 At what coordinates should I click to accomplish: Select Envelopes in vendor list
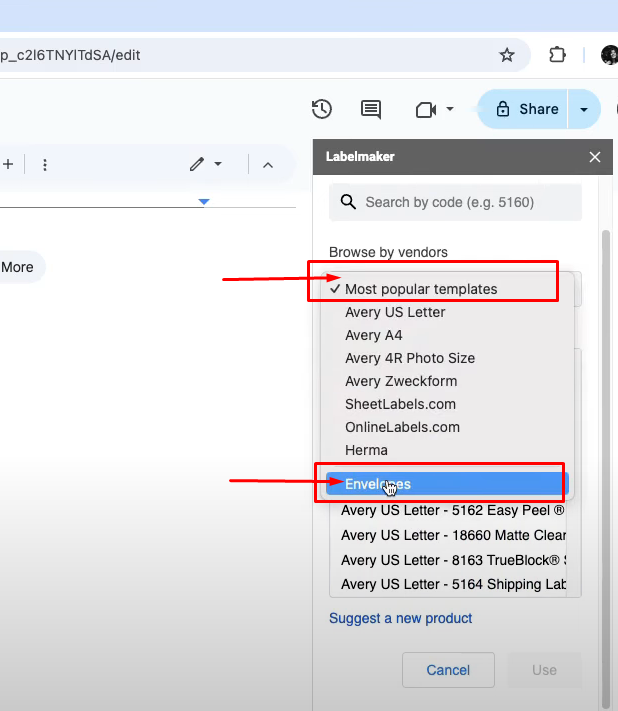pyautogui.click(x=447, y=484)
